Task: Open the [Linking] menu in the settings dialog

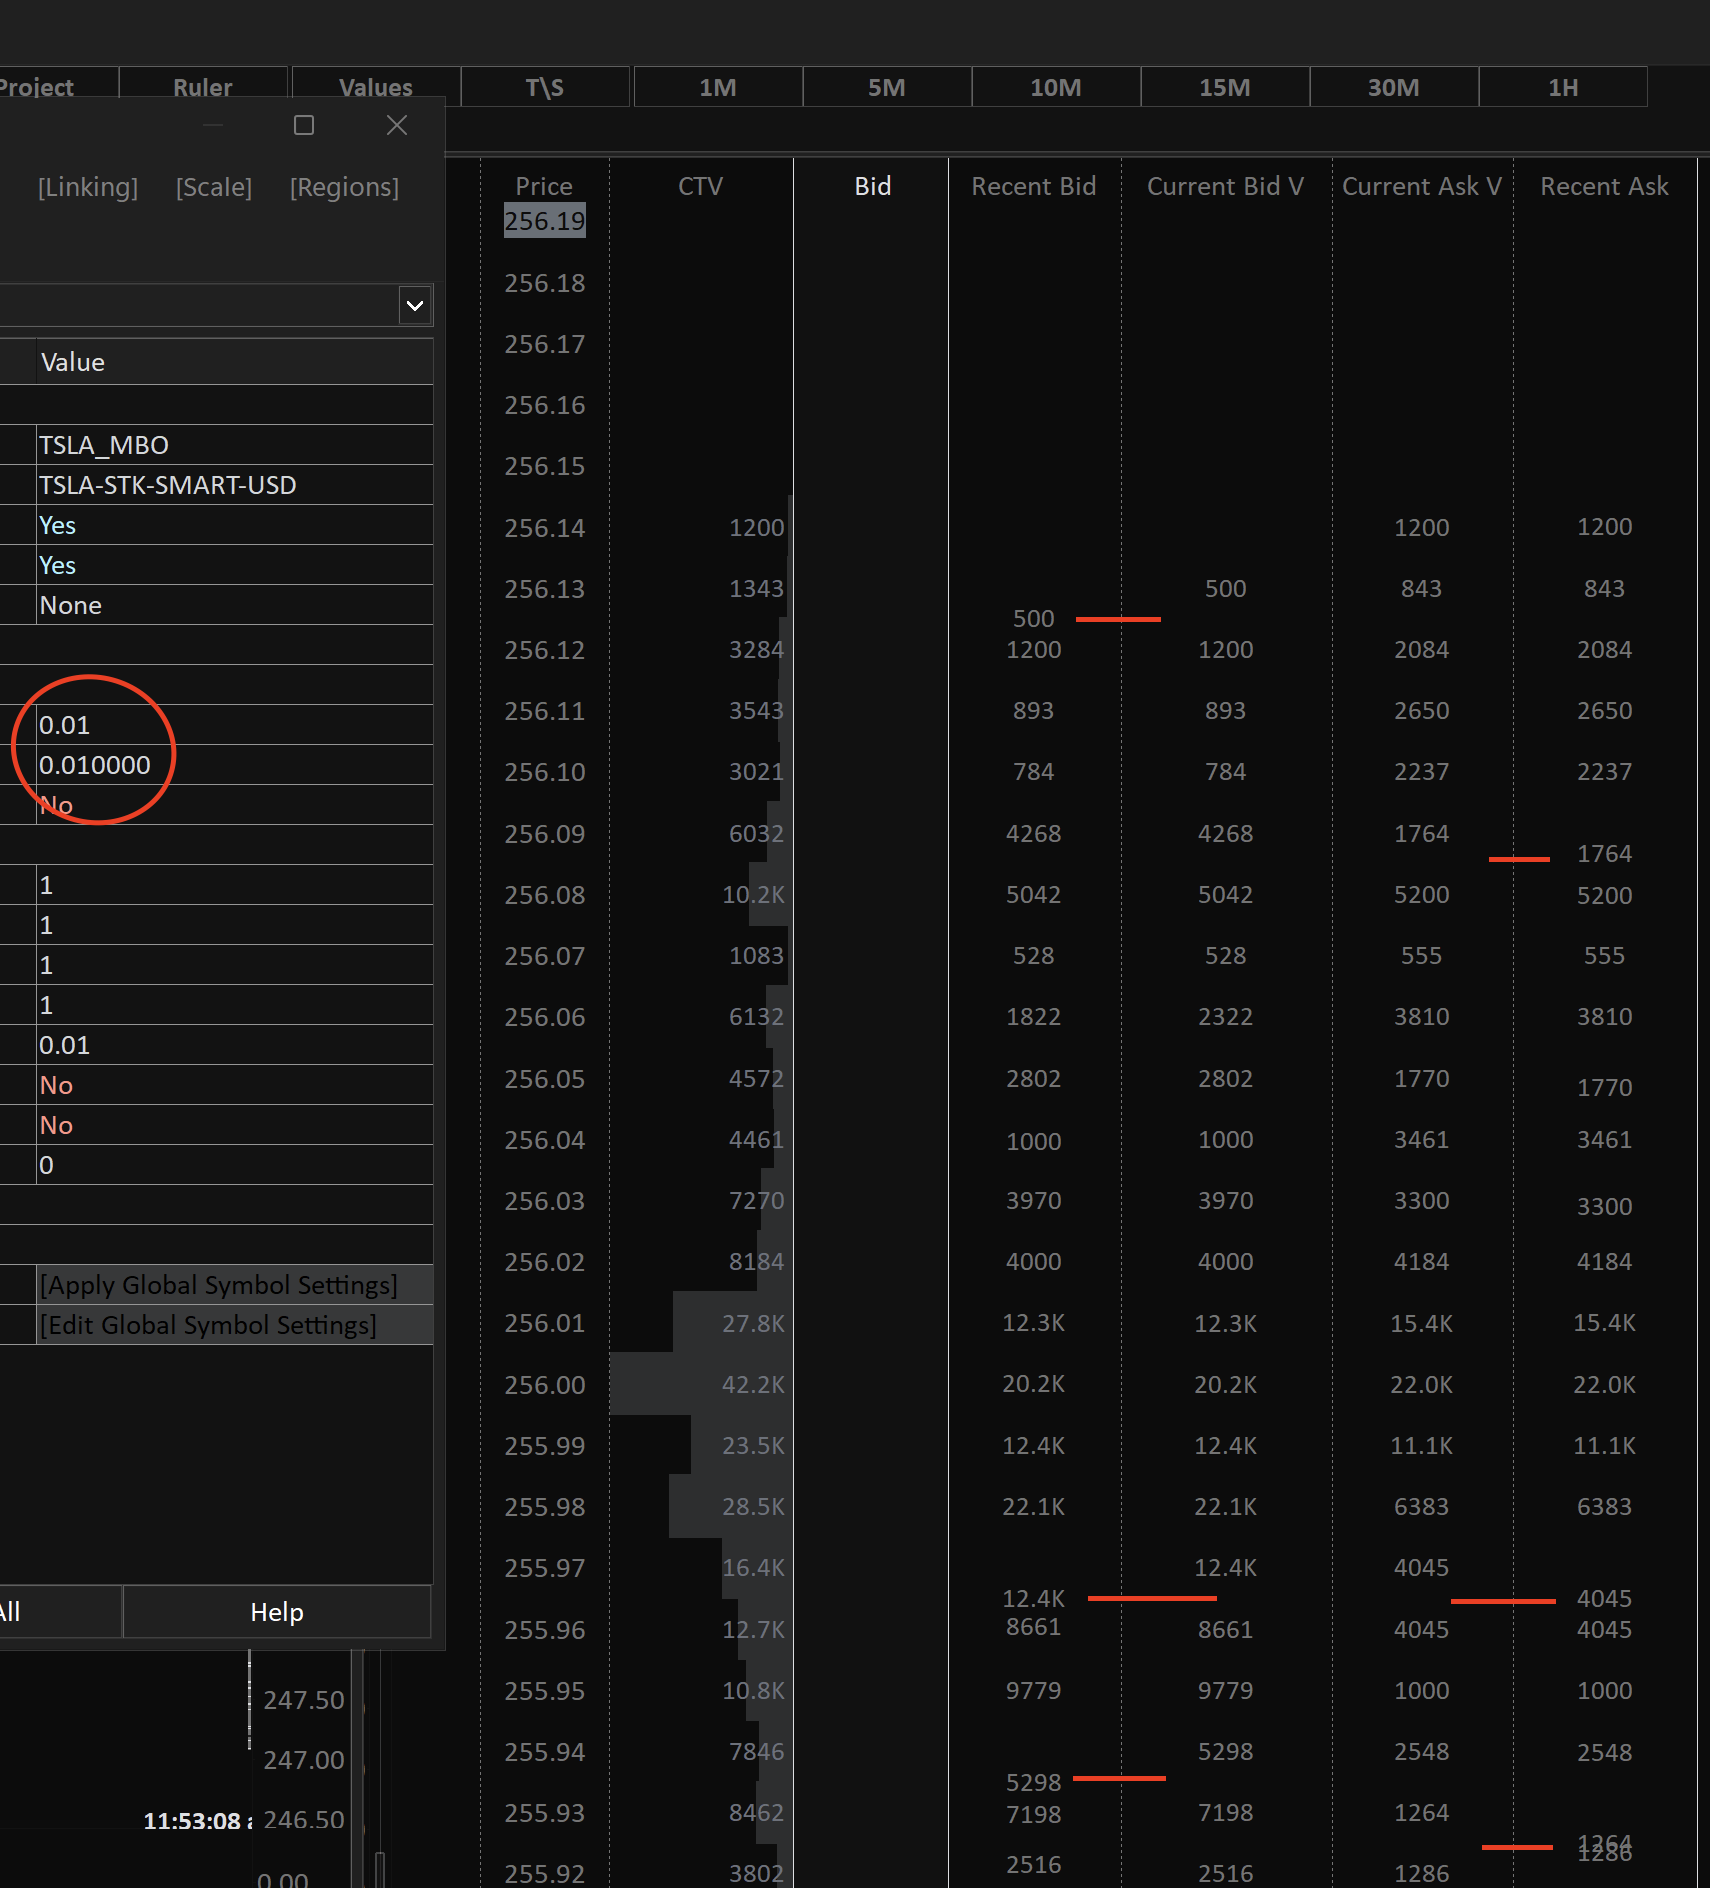Action: point(88,187)
